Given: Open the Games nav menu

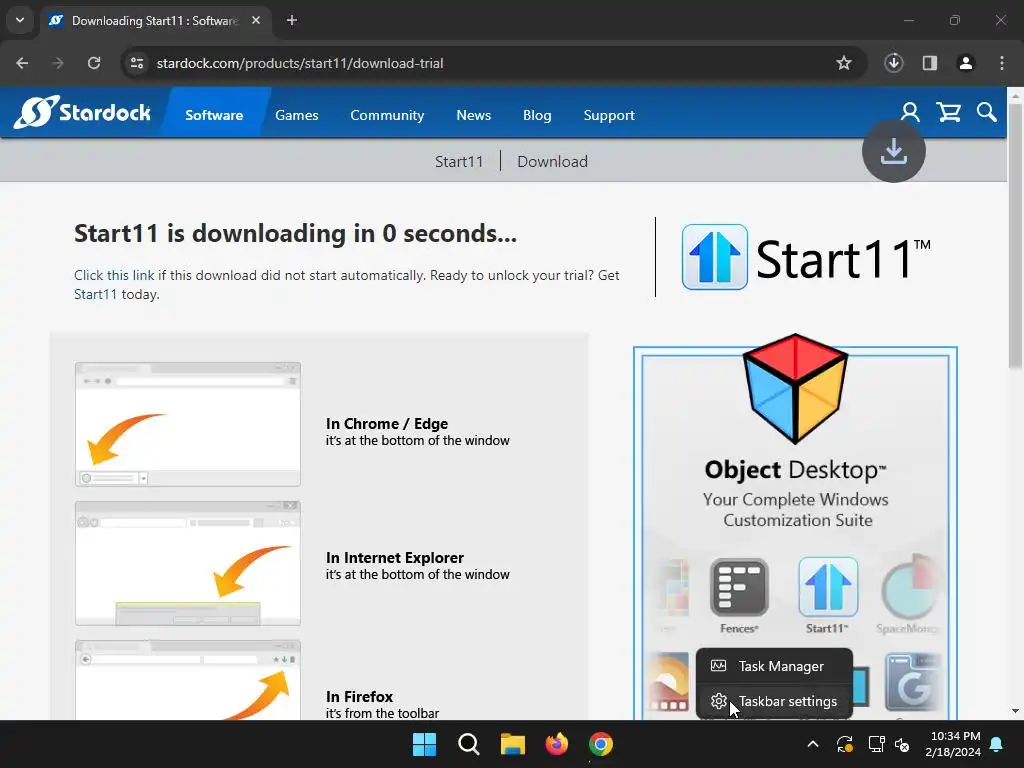Looking at the screenshot, I should coord(296,115).
